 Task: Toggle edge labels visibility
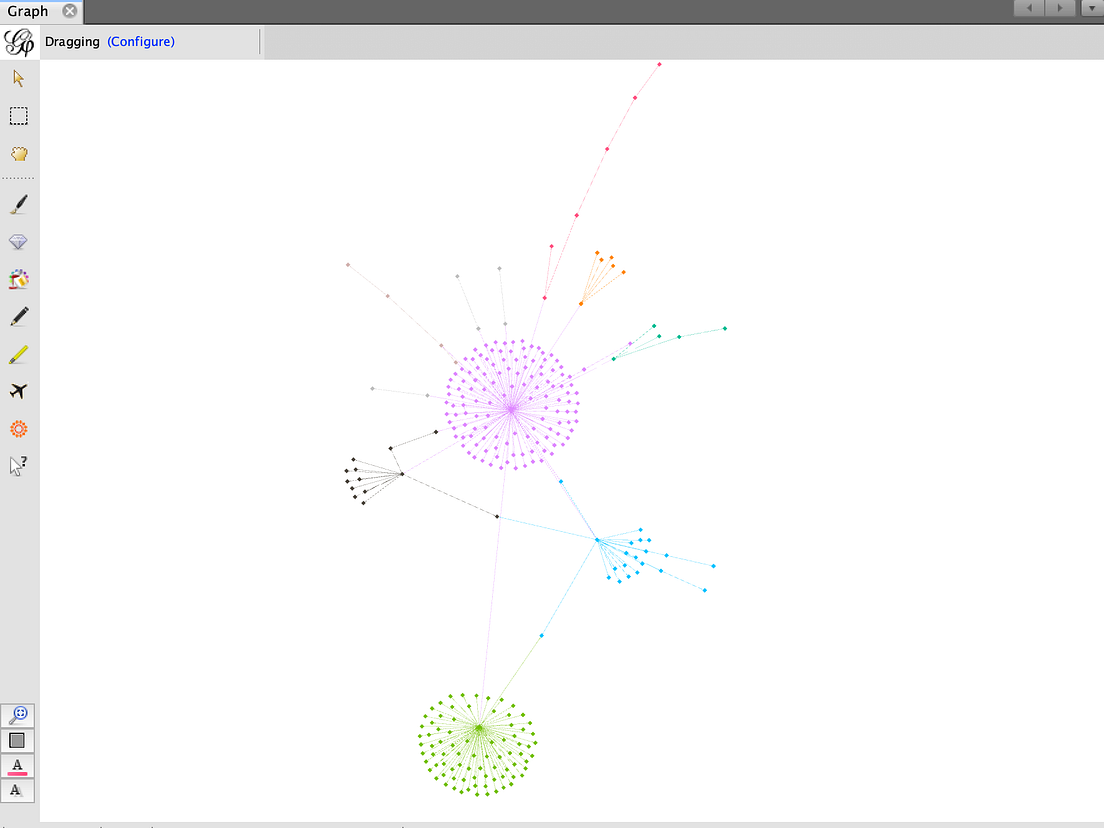tap(18, 790)
